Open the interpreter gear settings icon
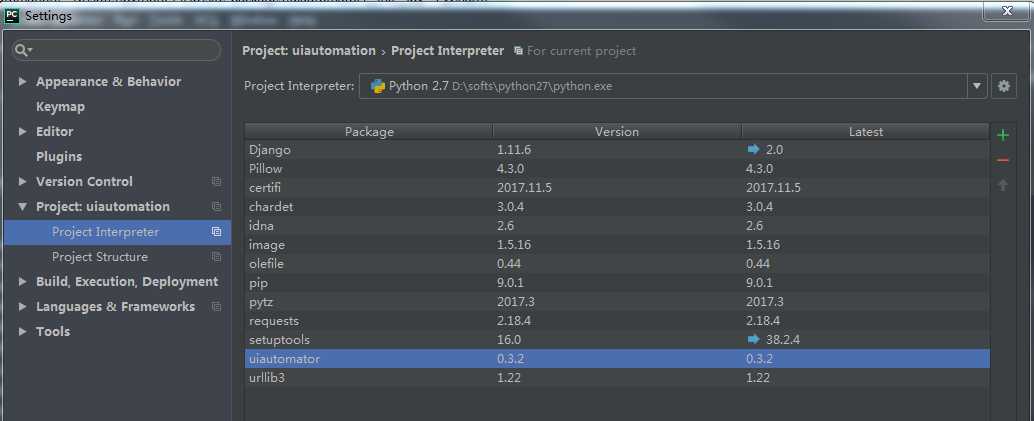Viewport: 1034px width, 421px height. coord(1004,86)
